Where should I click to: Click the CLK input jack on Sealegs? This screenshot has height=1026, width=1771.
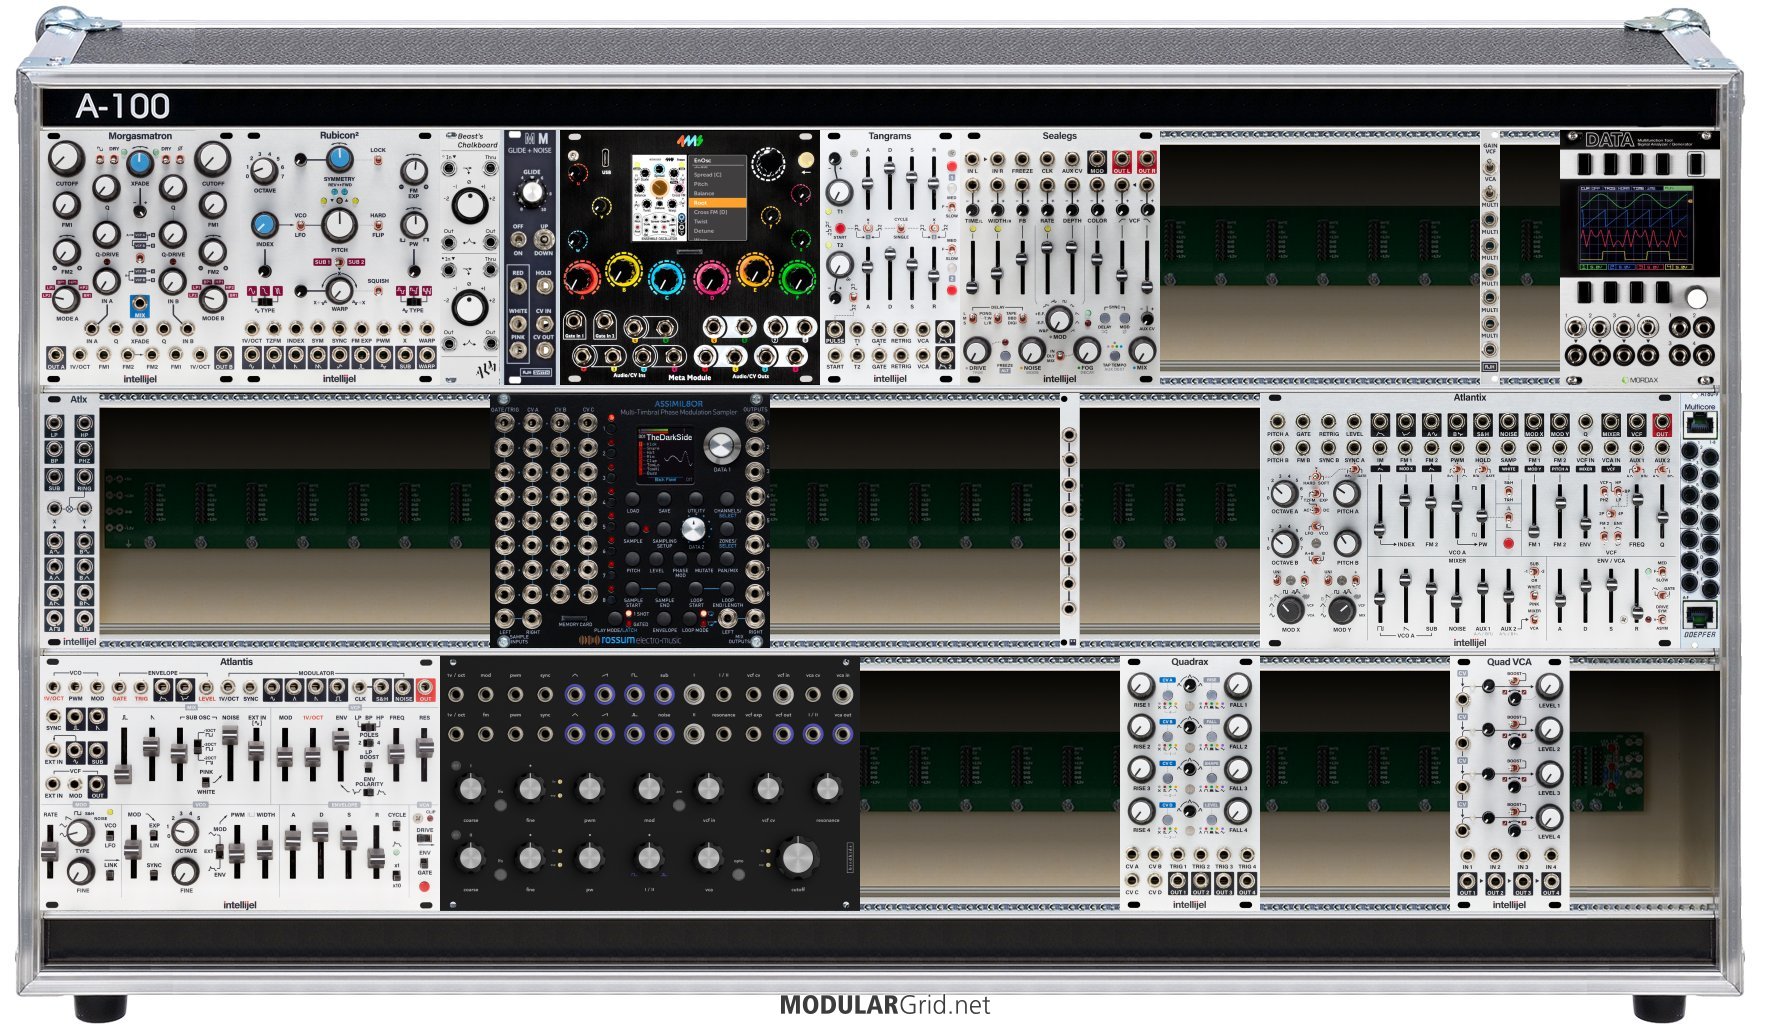pyautogui.click(x=1047, y=160)
